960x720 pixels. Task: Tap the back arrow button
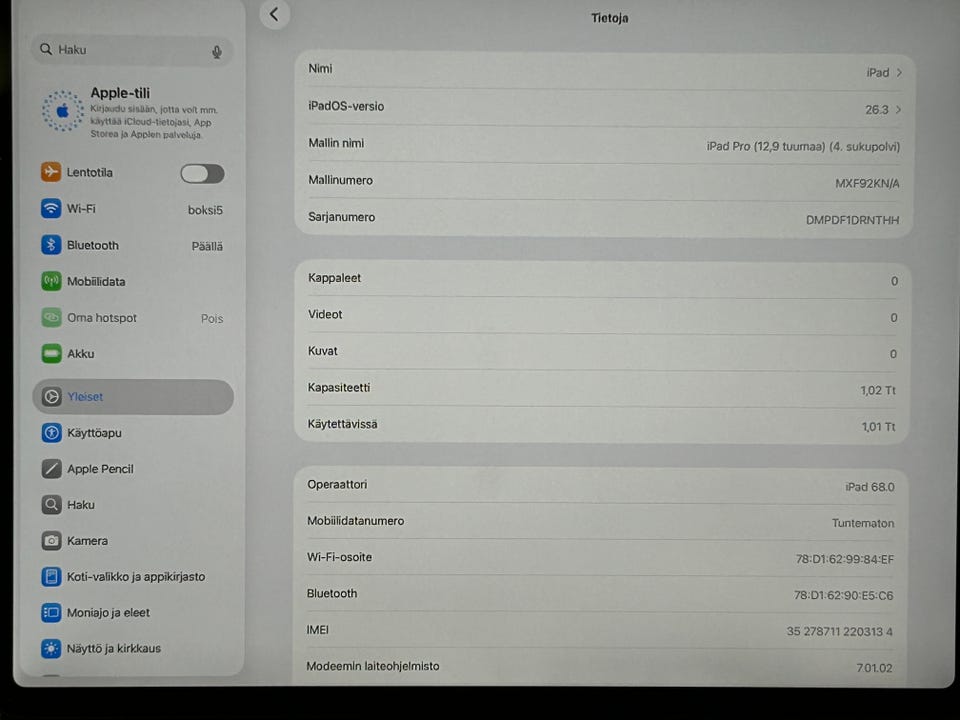(x=274, y=14)
